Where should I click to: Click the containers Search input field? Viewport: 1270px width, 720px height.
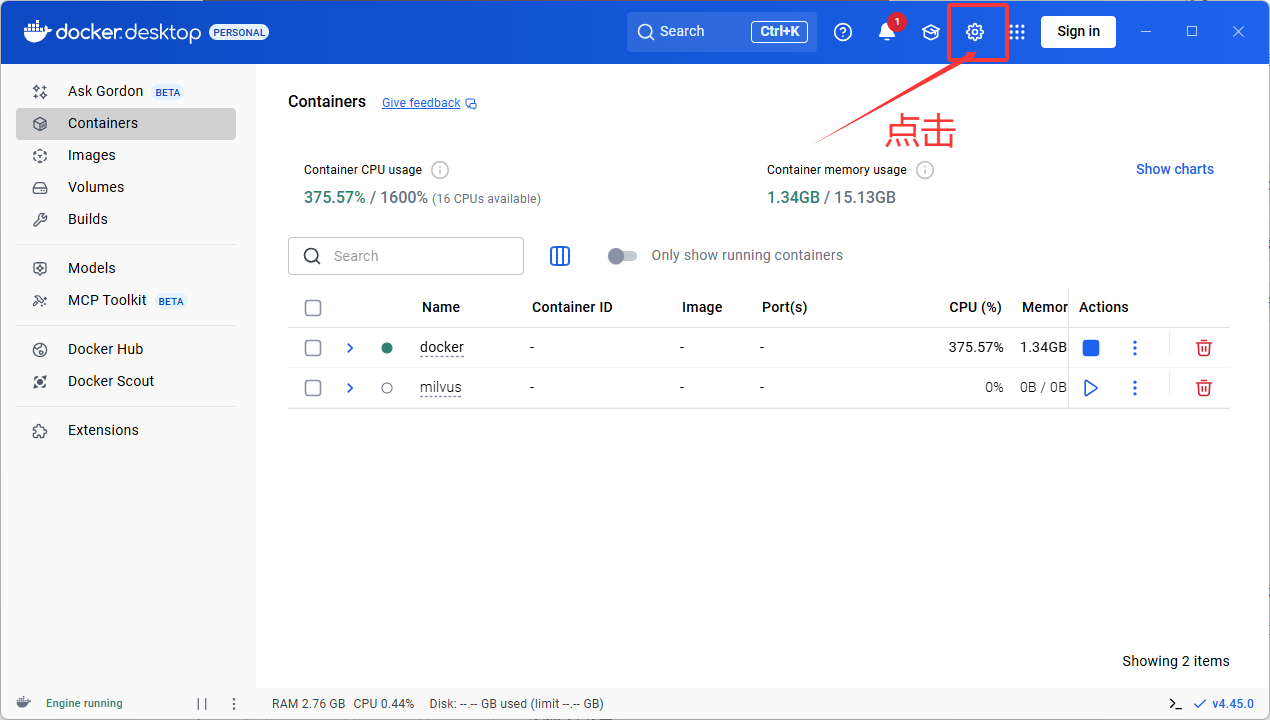click(x=406, y=256)
